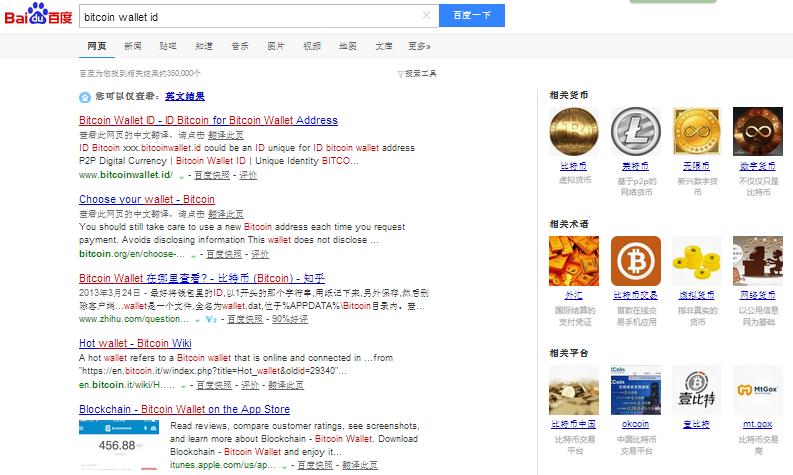793x475 pixels.
Task: Click the MtGox logo icon
Action: point(758,390)
